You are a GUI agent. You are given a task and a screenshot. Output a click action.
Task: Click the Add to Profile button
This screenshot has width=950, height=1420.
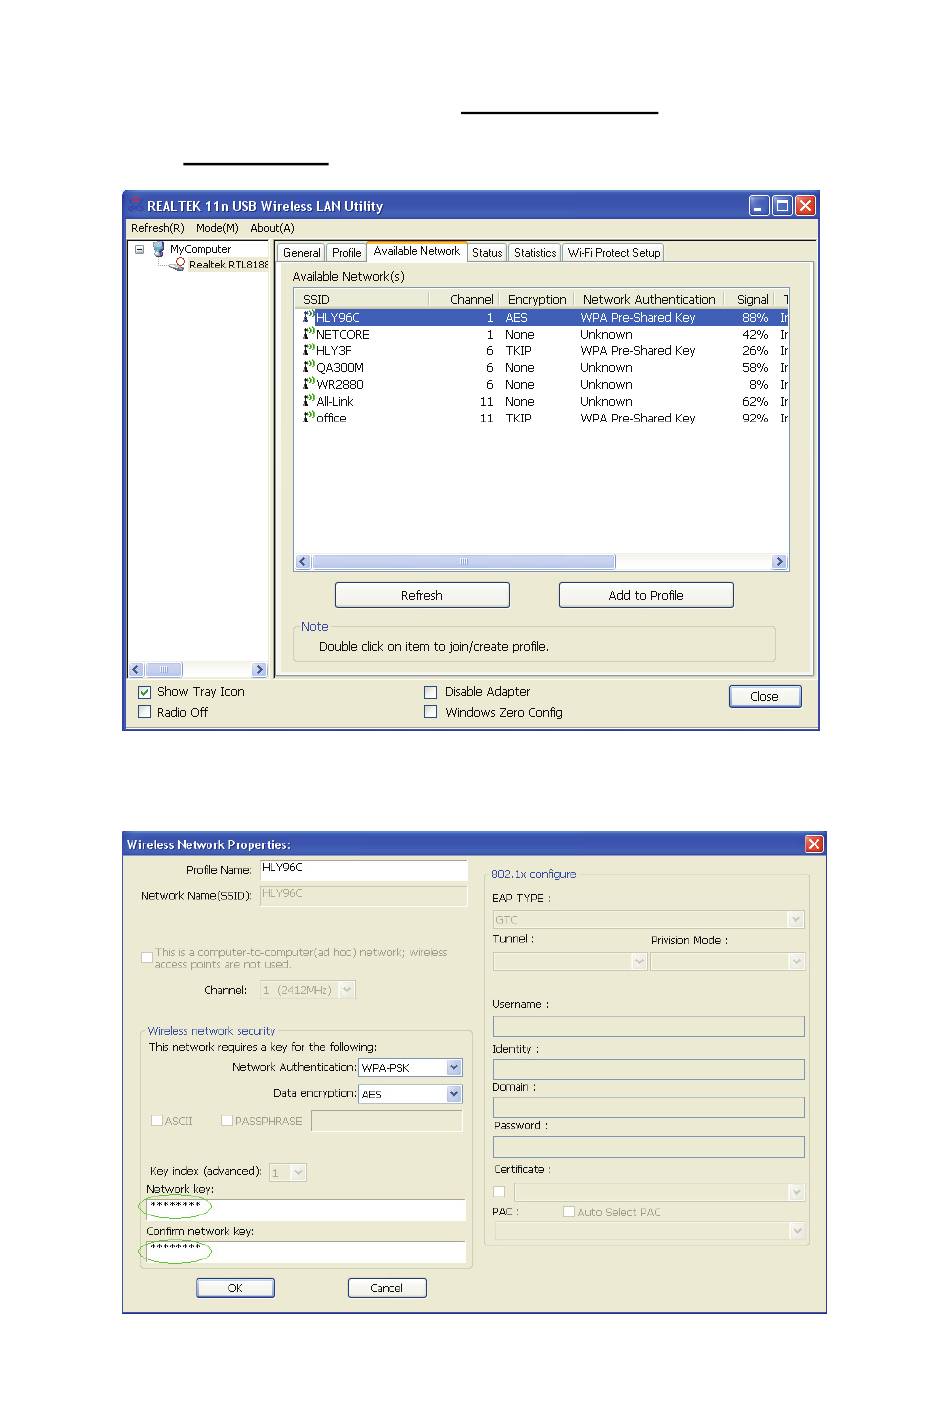(x=646, y=595)
